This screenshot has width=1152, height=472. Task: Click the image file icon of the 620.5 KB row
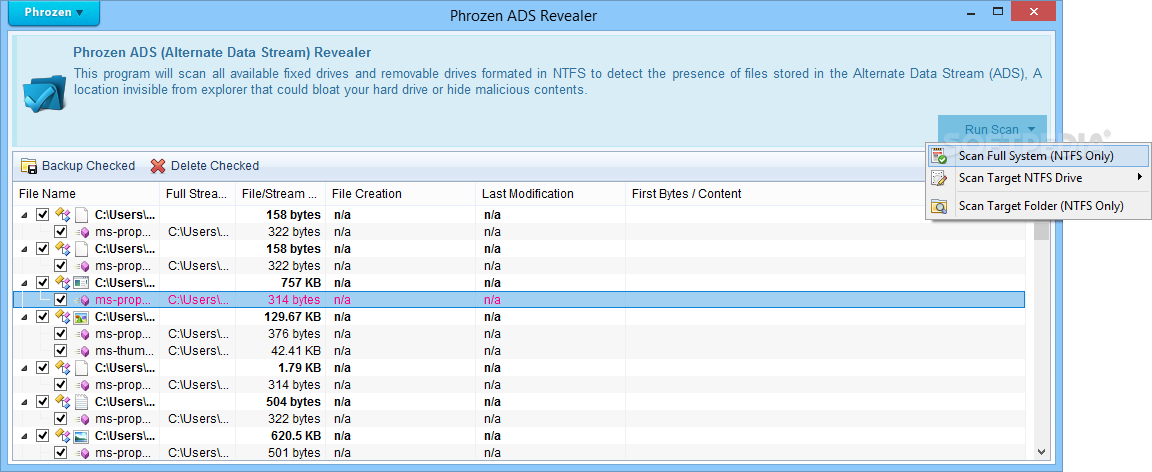tap(82, 436)
